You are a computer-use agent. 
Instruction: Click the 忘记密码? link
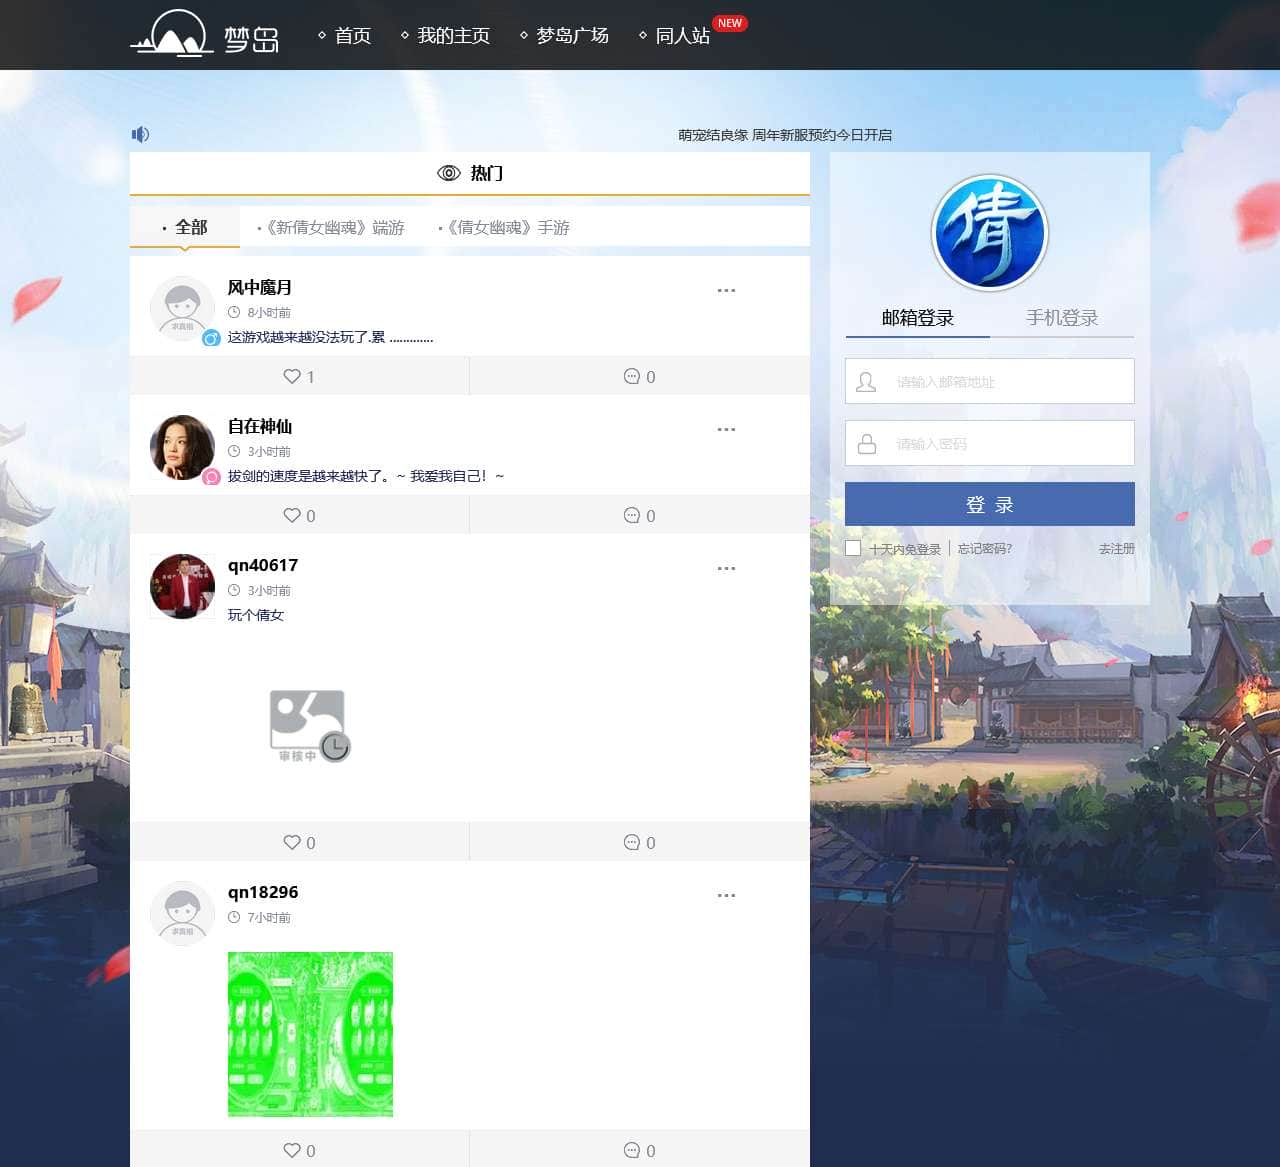pyautogui.click(x=985, y=549)
